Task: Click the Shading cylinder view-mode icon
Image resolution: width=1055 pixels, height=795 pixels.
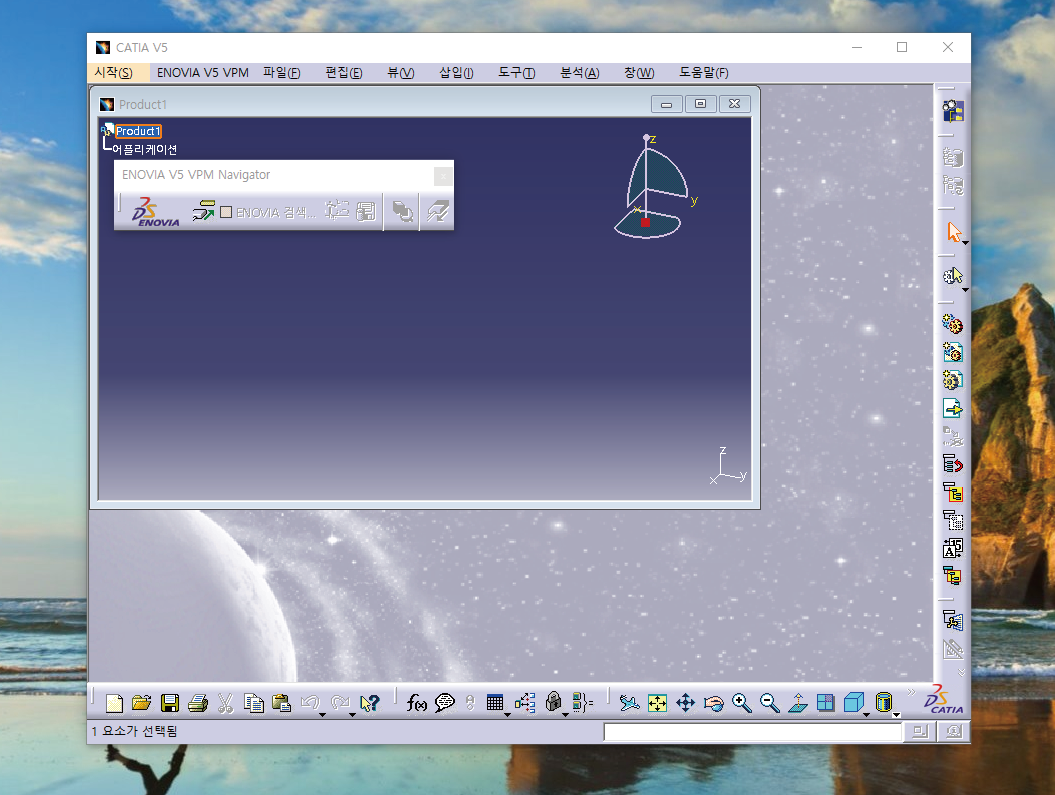Action: point(883,704)
